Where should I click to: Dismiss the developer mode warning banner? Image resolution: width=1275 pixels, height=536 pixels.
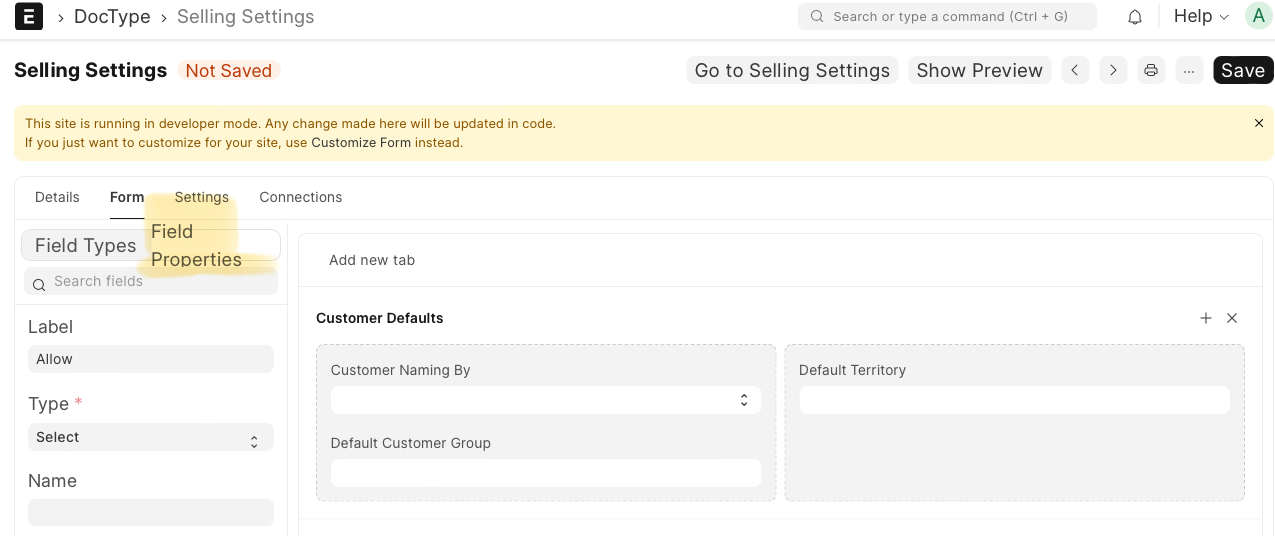click(x=1259, y=123)
